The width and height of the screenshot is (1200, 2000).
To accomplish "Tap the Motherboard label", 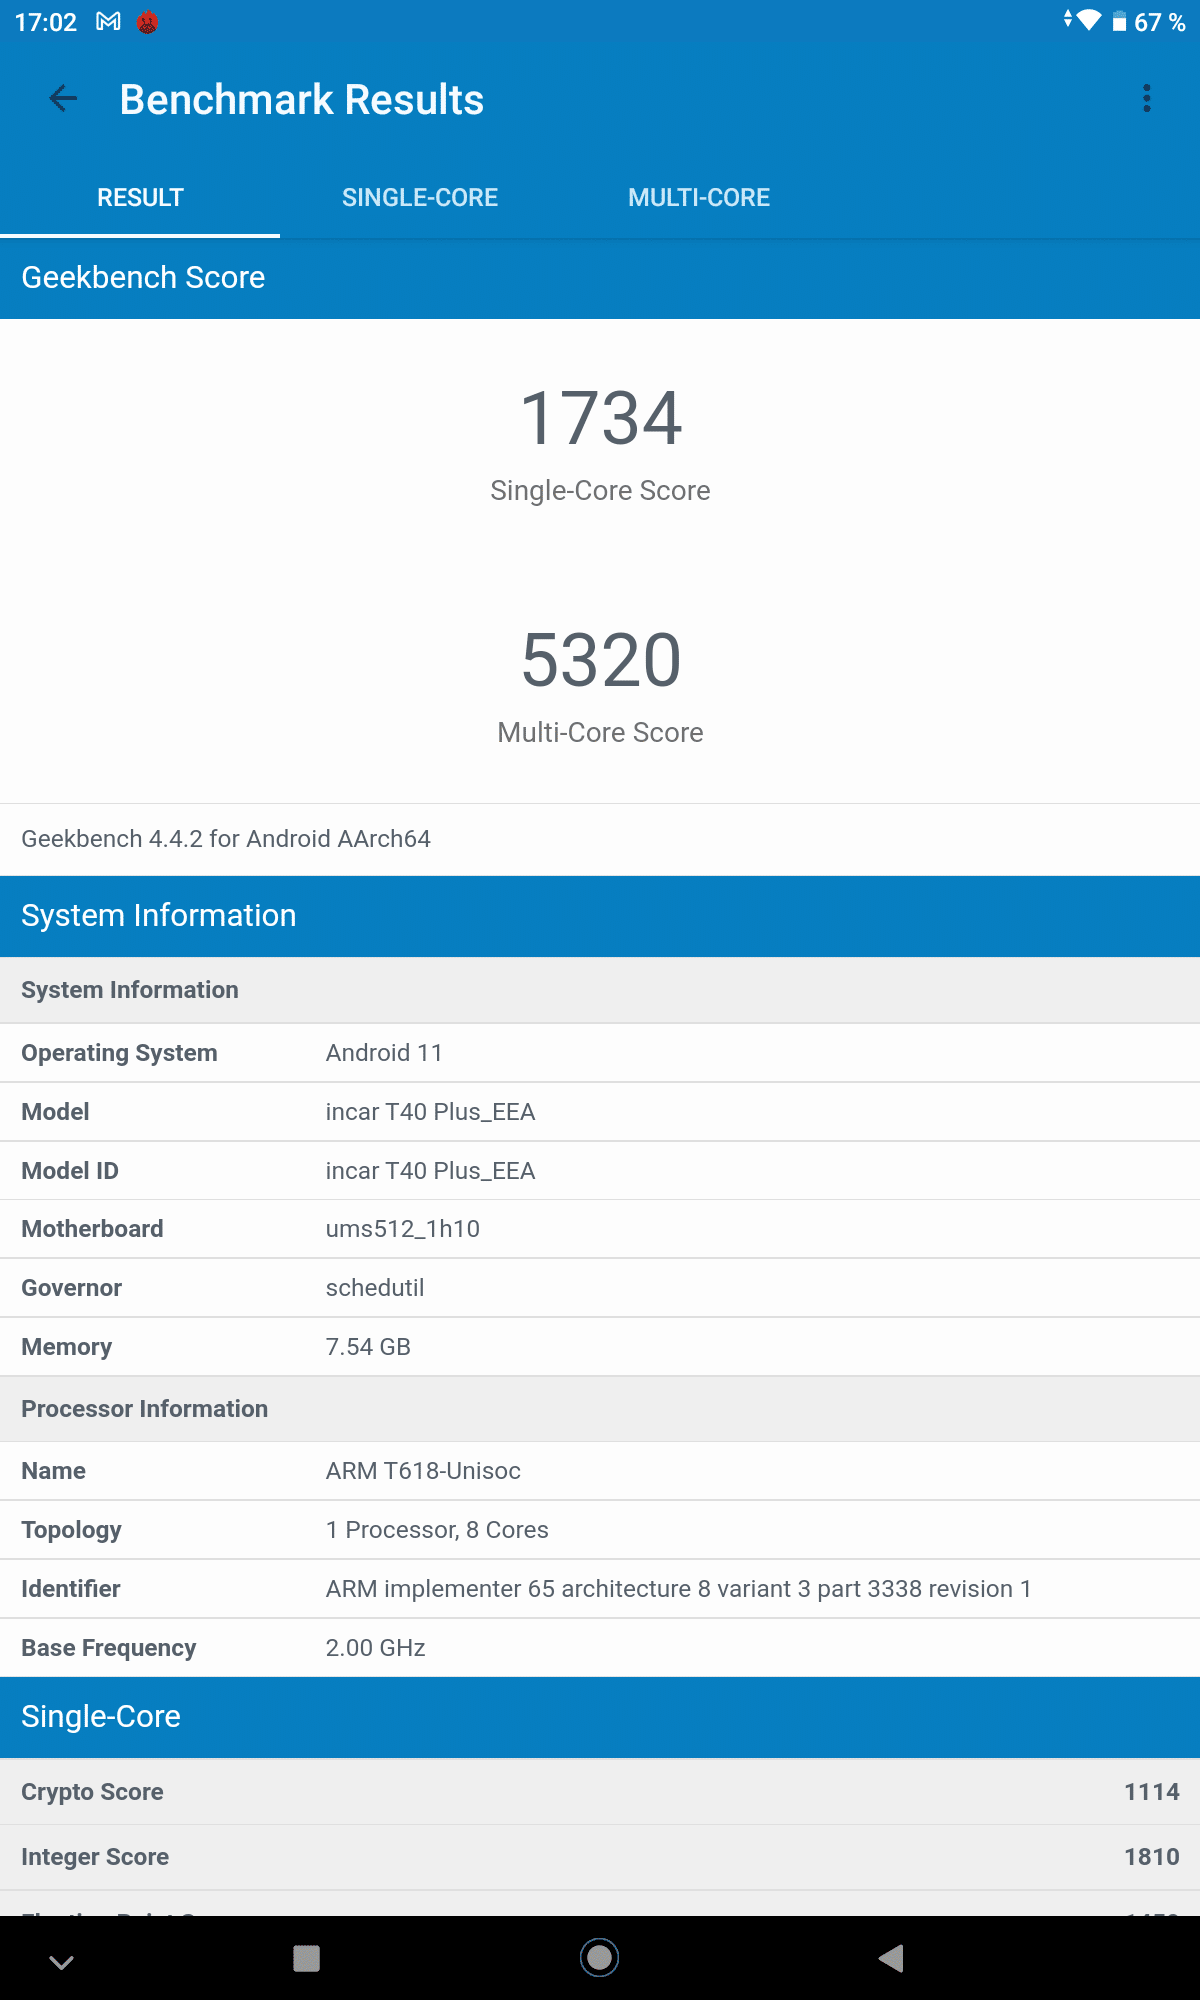I will [x=92, y=1229].
